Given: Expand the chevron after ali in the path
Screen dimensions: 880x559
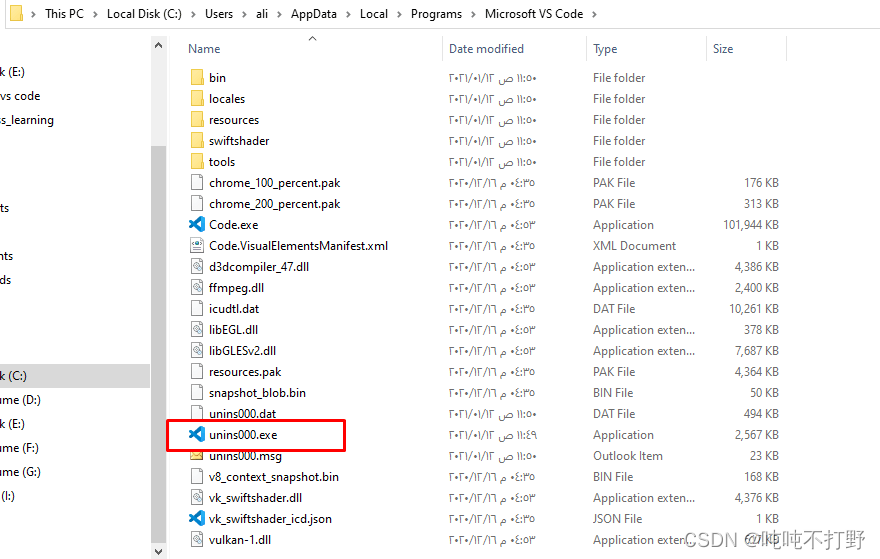Looking at the screenshot, I should pos(279,14).
